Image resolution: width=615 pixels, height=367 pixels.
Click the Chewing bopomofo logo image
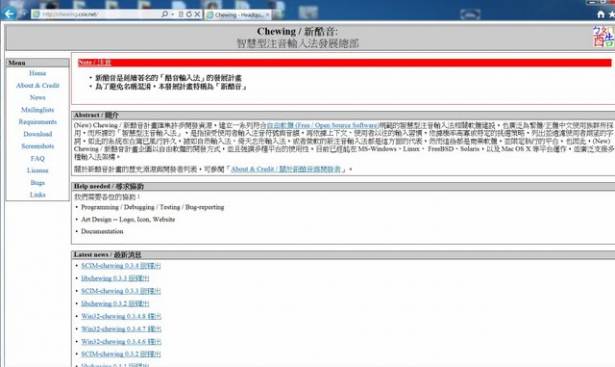click(603, 36)
